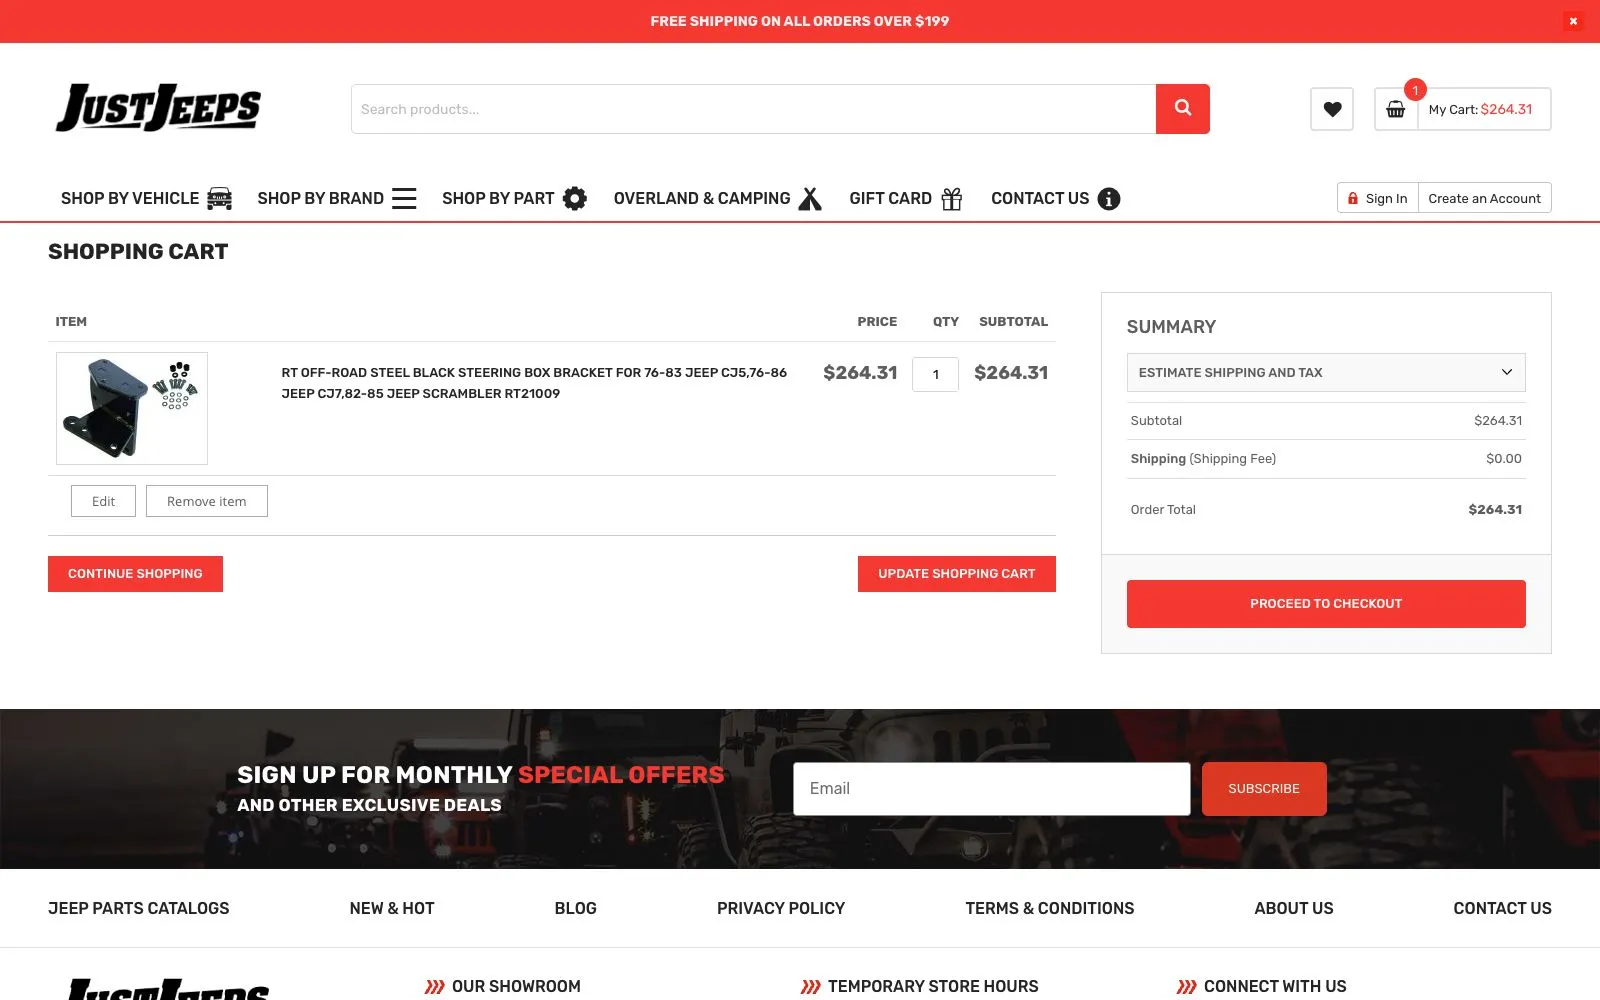
Task: Open the Overland & Camping menu
Action: pos(702,198)
